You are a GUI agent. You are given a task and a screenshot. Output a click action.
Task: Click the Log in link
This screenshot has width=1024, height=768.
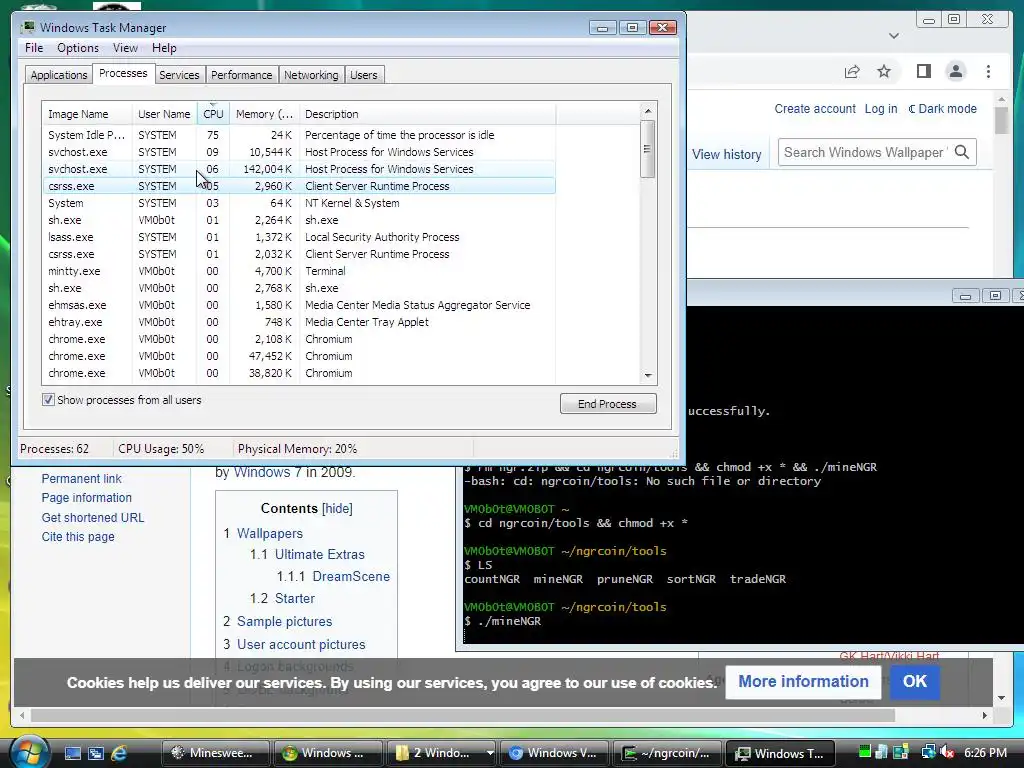(880, 108)
